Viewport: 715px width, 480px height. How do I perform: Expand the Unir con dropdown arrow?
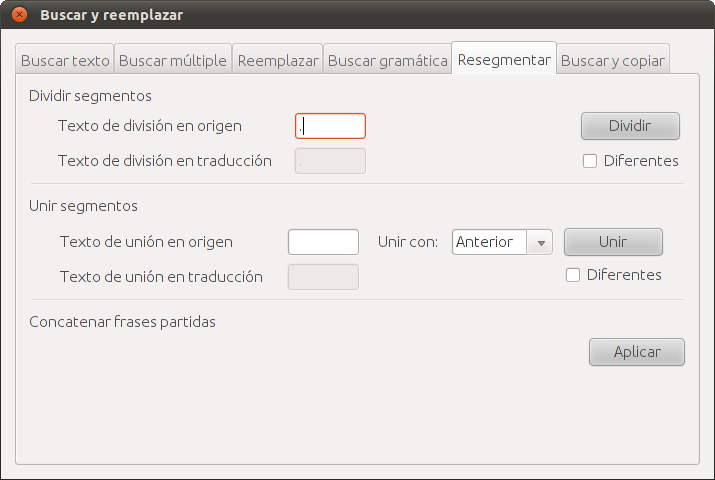tap(541, 243)
